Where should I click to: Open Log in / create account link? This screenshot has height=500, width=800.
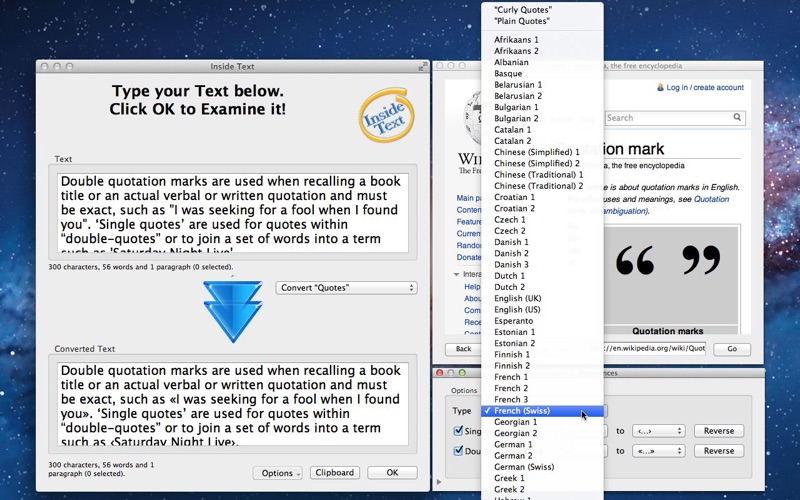[705, 88]
